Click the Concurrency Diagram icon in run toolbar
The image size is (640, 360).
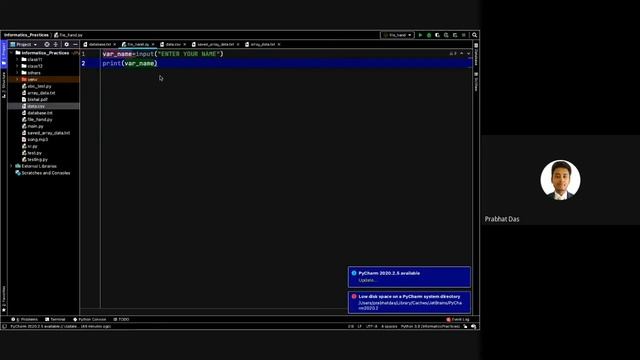click(455, 35)
